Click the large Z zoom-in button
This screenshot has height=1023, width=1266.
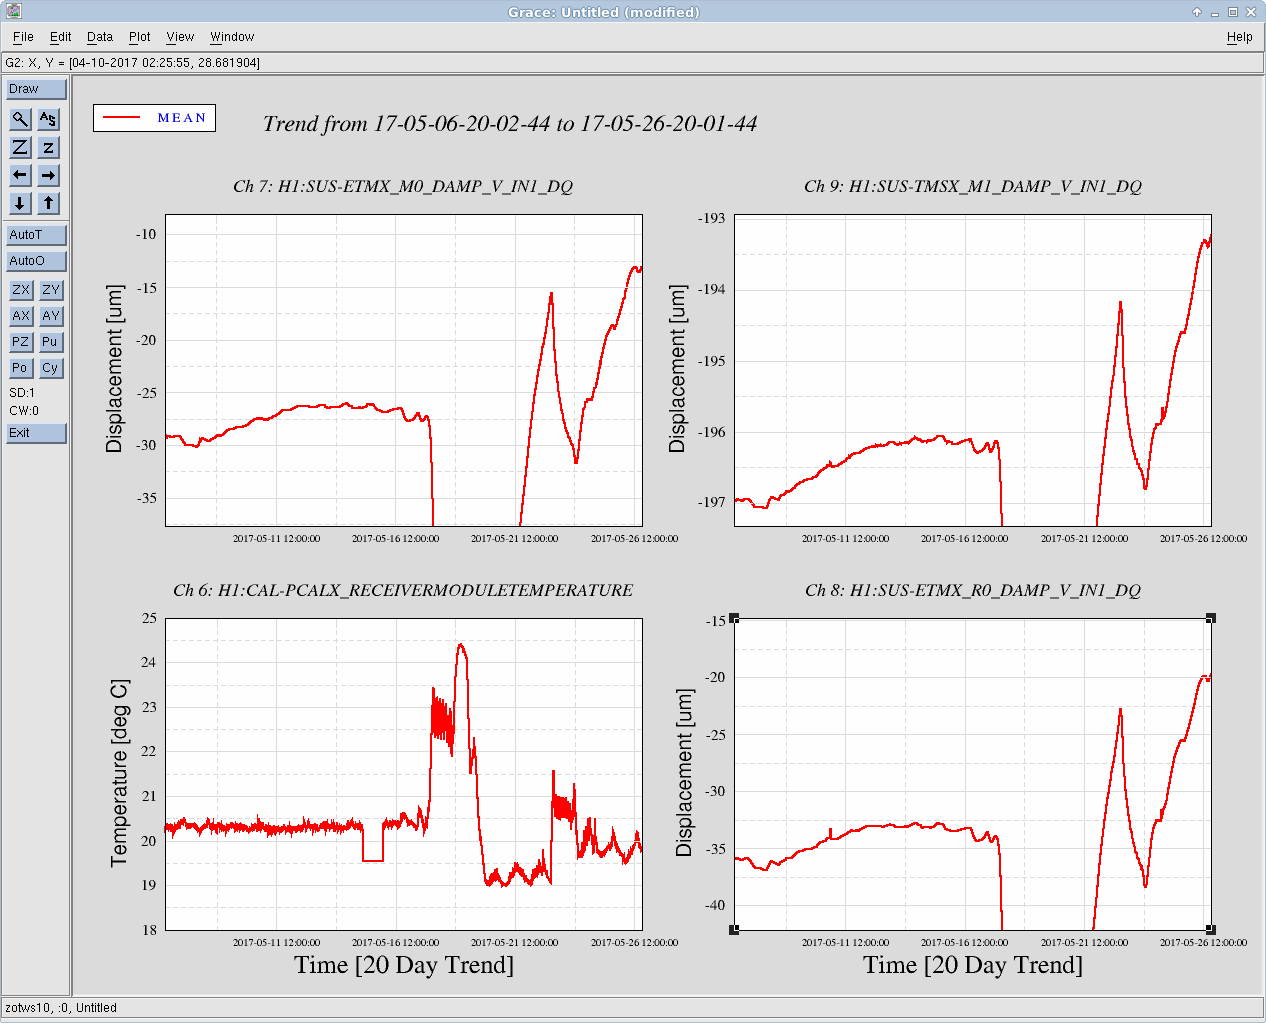click(x=20, y=147)
